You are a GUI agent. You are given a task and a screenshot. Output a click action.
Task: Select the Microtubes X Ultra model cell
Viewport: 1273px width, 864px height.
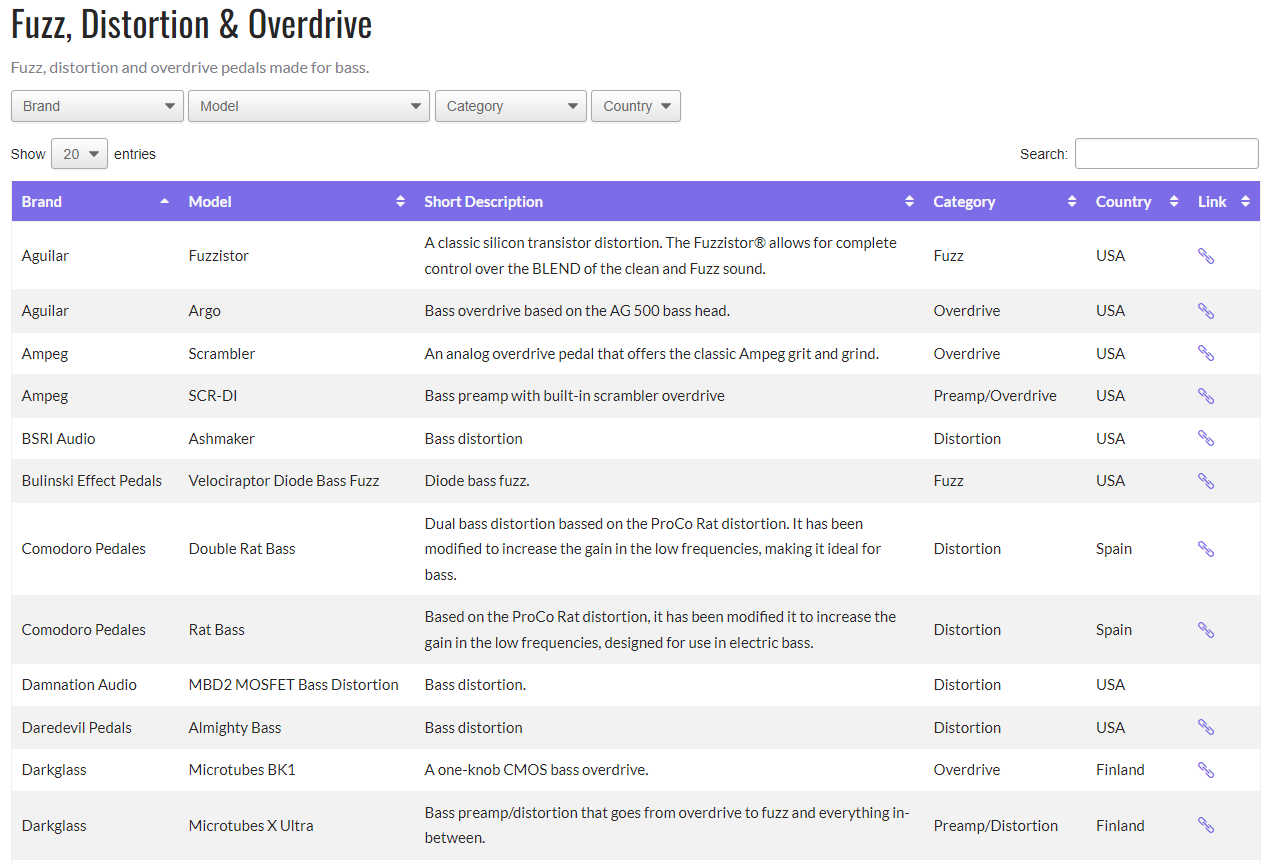tap(251, 826)
